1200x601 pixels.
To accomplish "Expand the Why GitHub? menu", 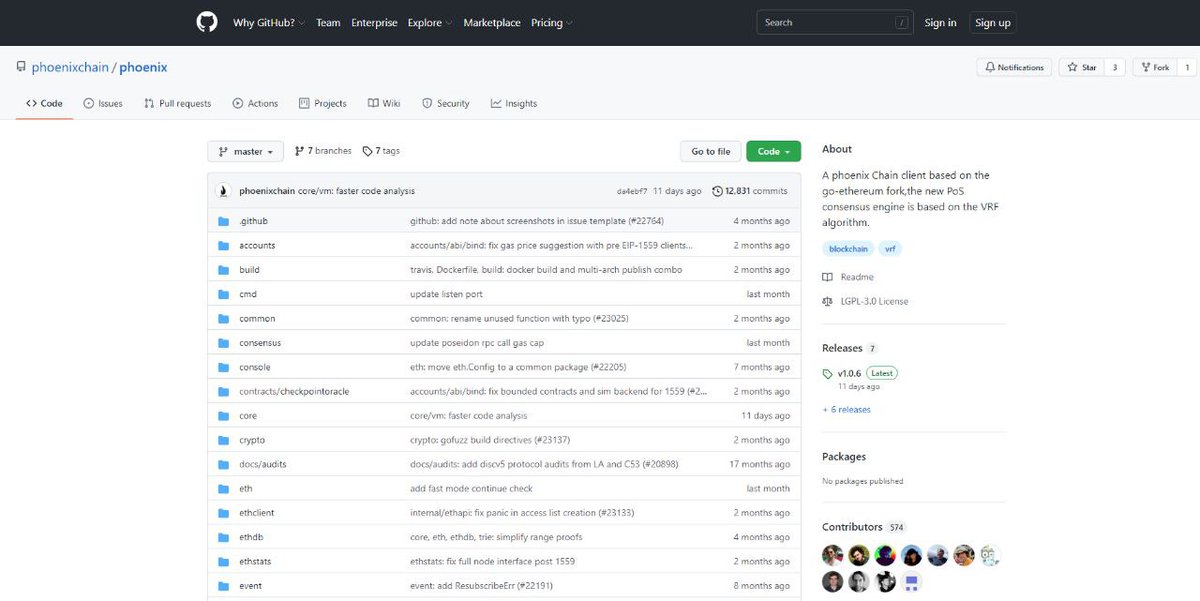I will [x=270, y=23].
